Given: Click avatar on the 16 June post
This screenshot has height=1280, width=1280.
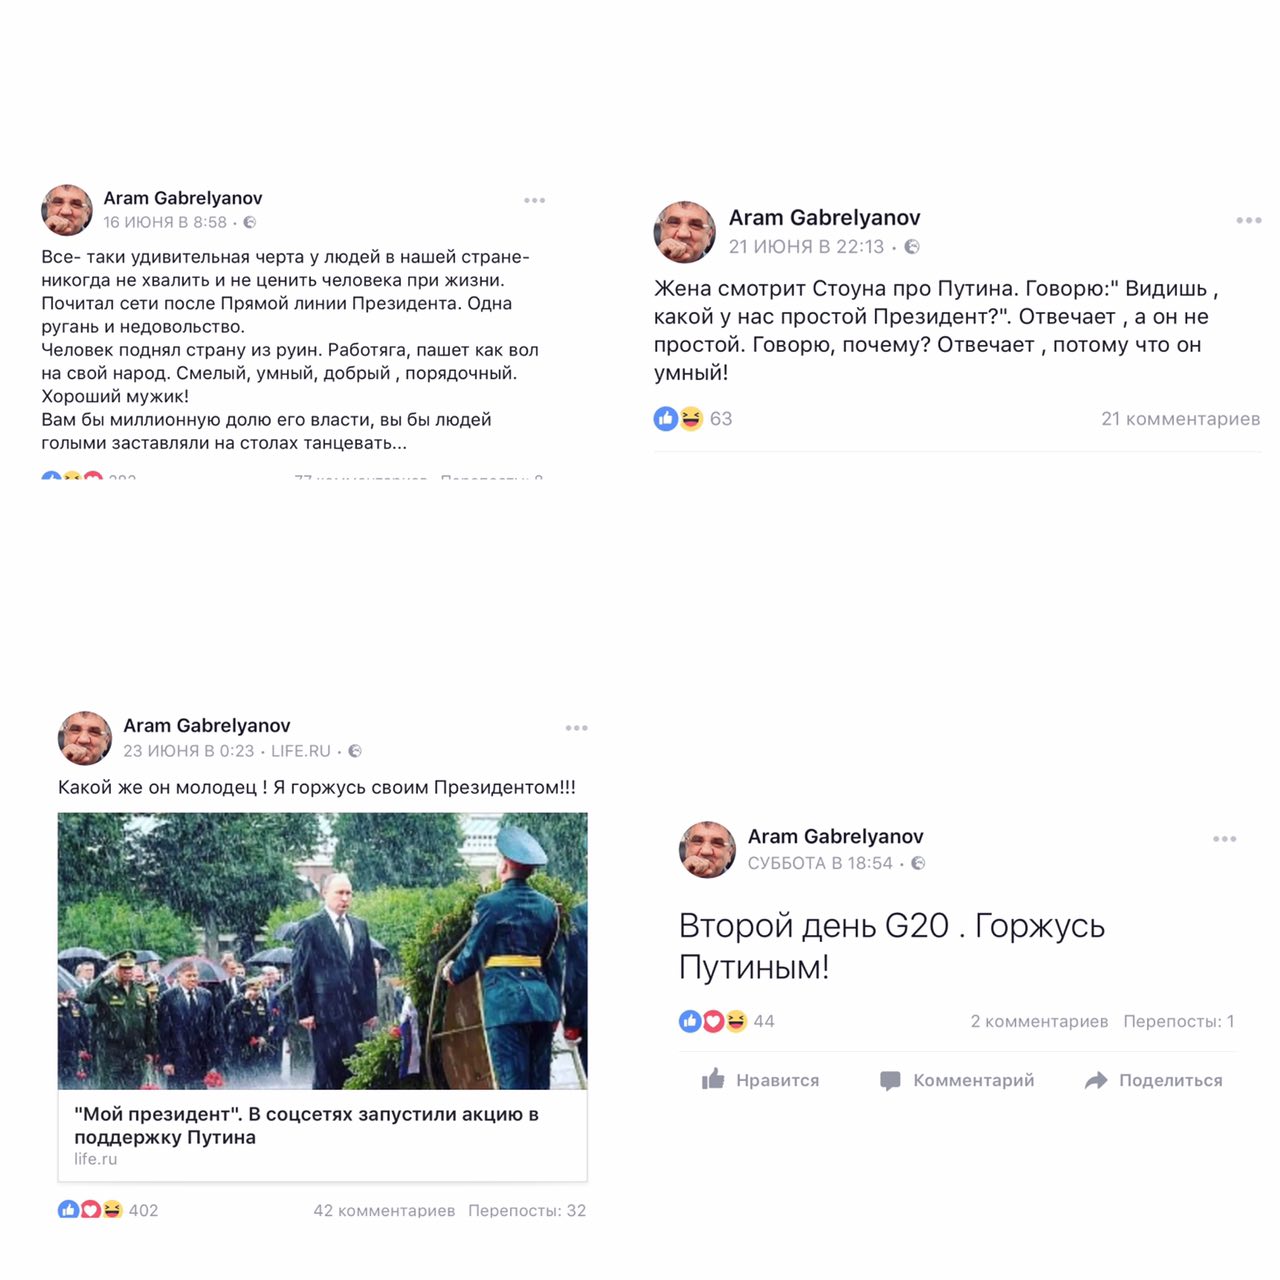Looking at the screenshot, I should [67, 210].
